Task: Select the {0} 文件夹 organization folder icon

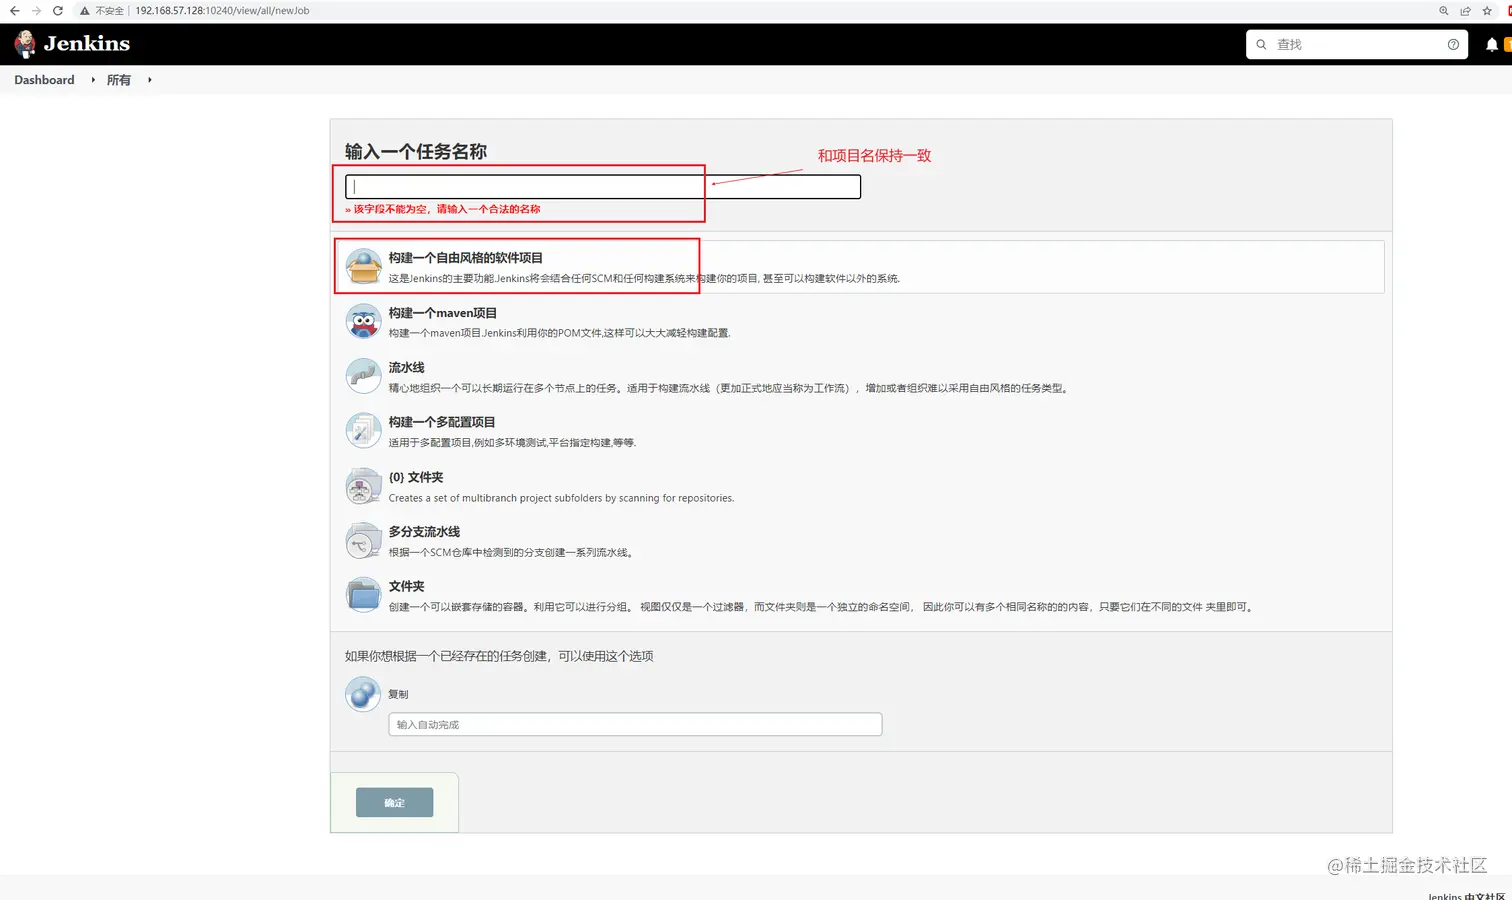Action: [363, 486]
